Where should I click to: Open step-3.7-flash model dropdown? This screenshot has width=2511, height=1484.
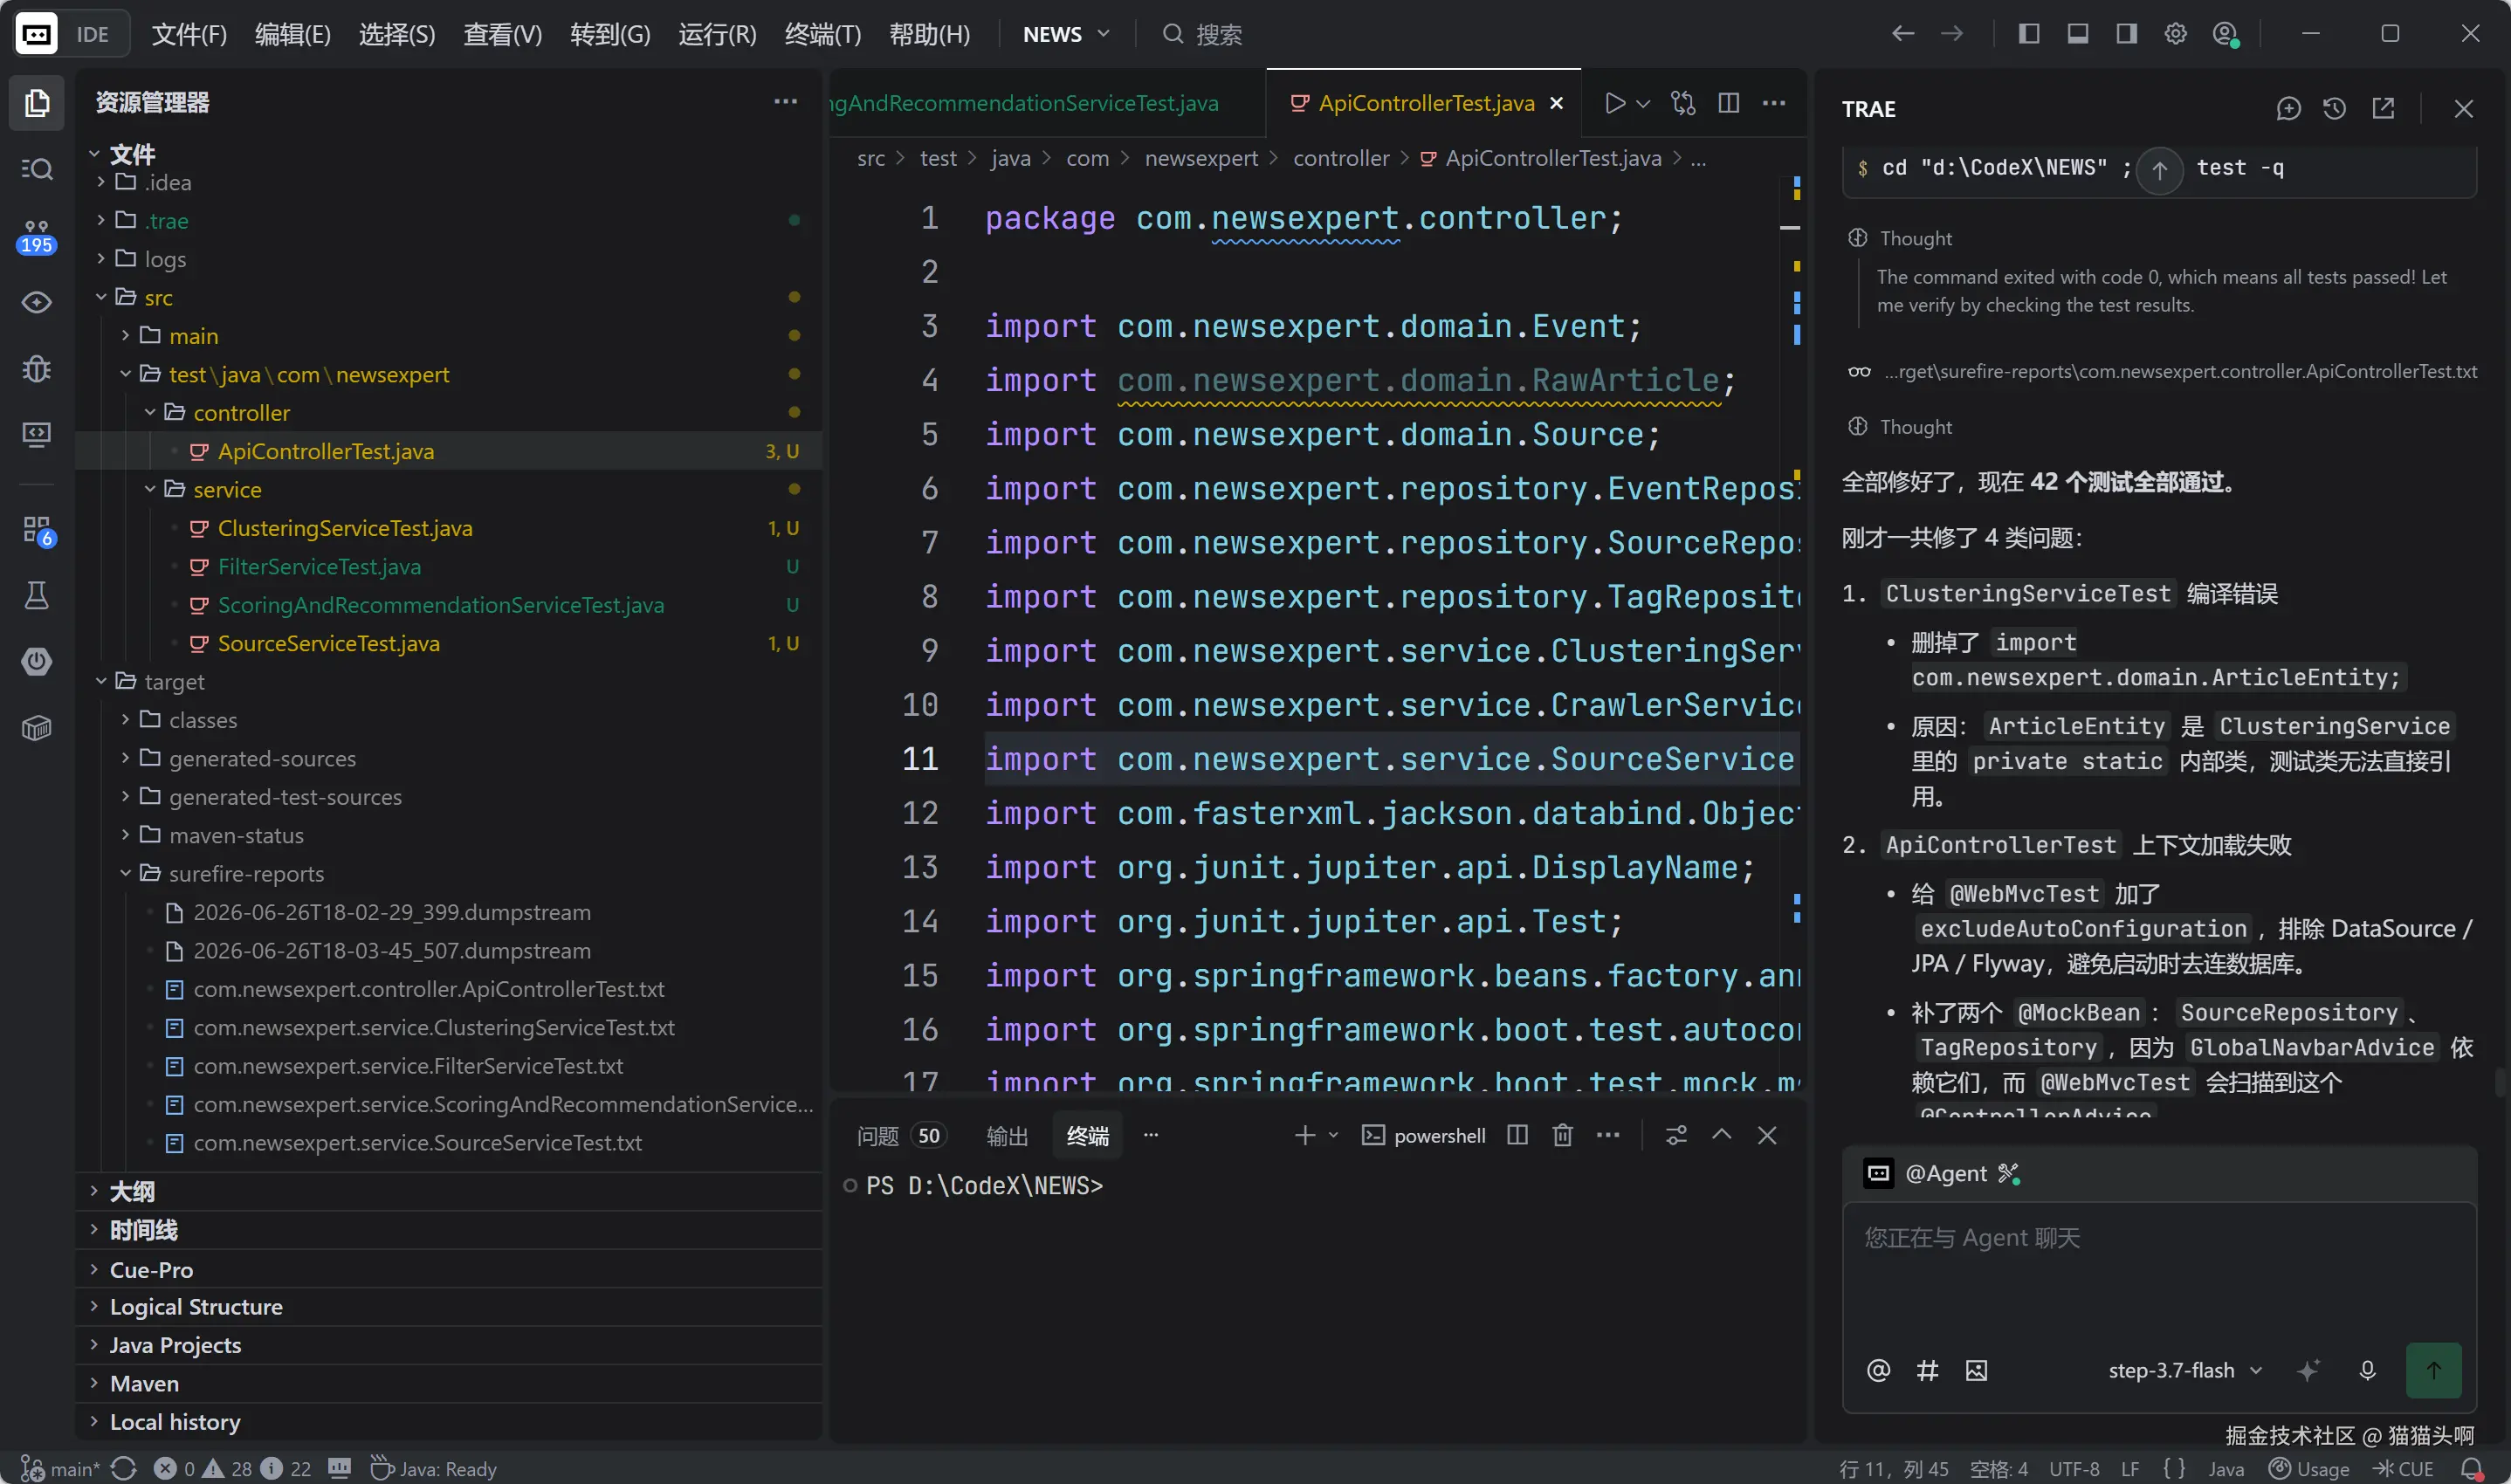click(x=2185, y=1370)
